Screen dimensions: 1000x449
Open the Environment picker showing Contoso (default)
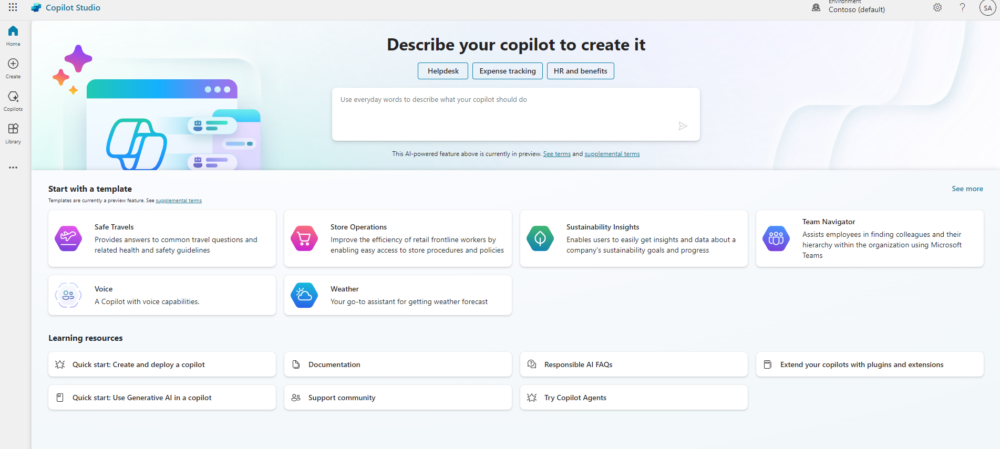pos(850,8)
